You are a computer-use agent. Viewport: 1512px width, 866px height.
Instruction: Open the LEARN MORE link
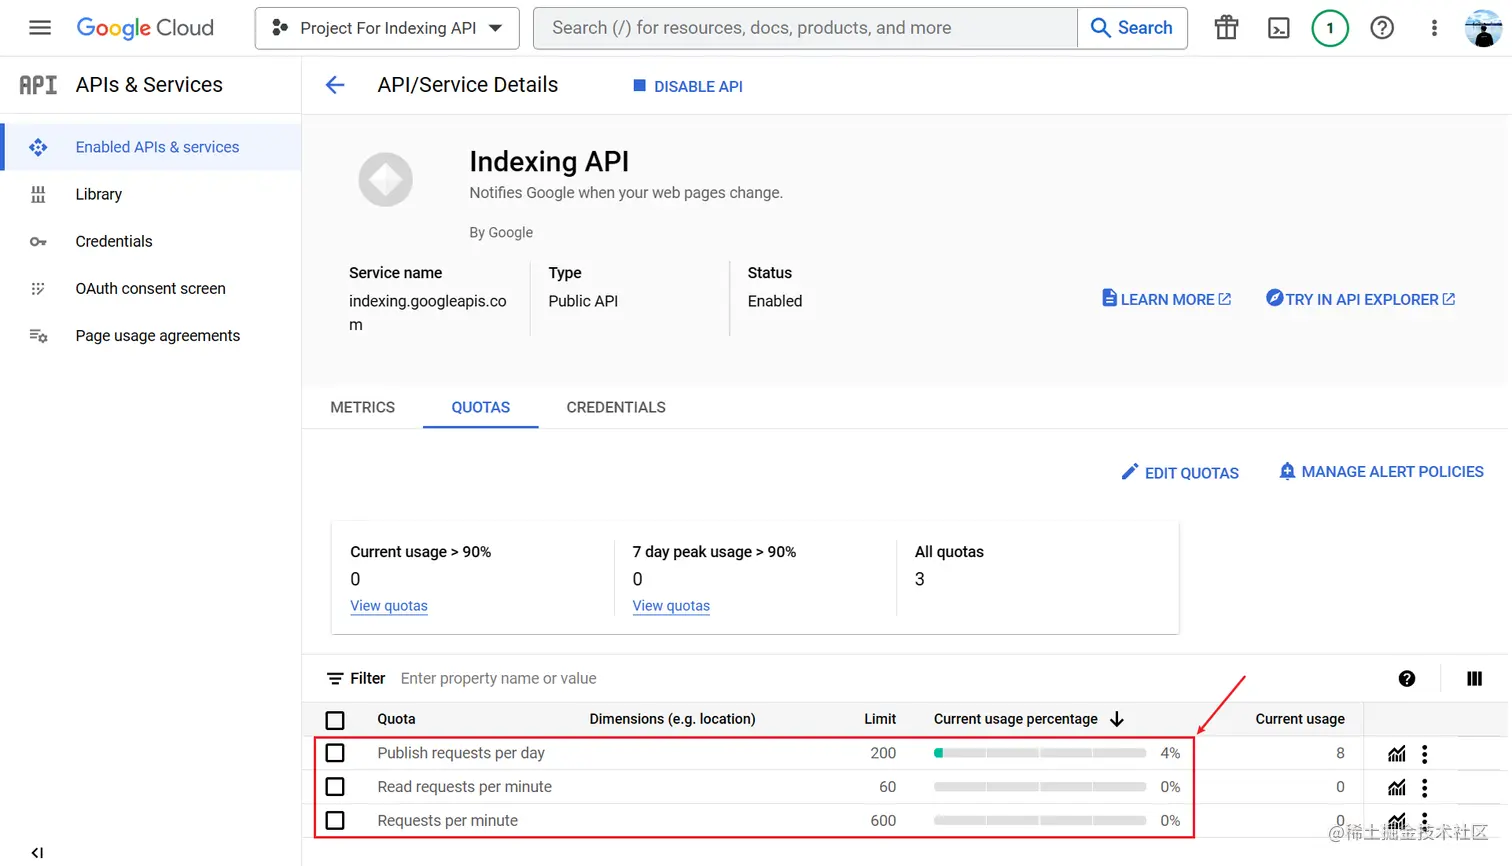pos(1166,298)
